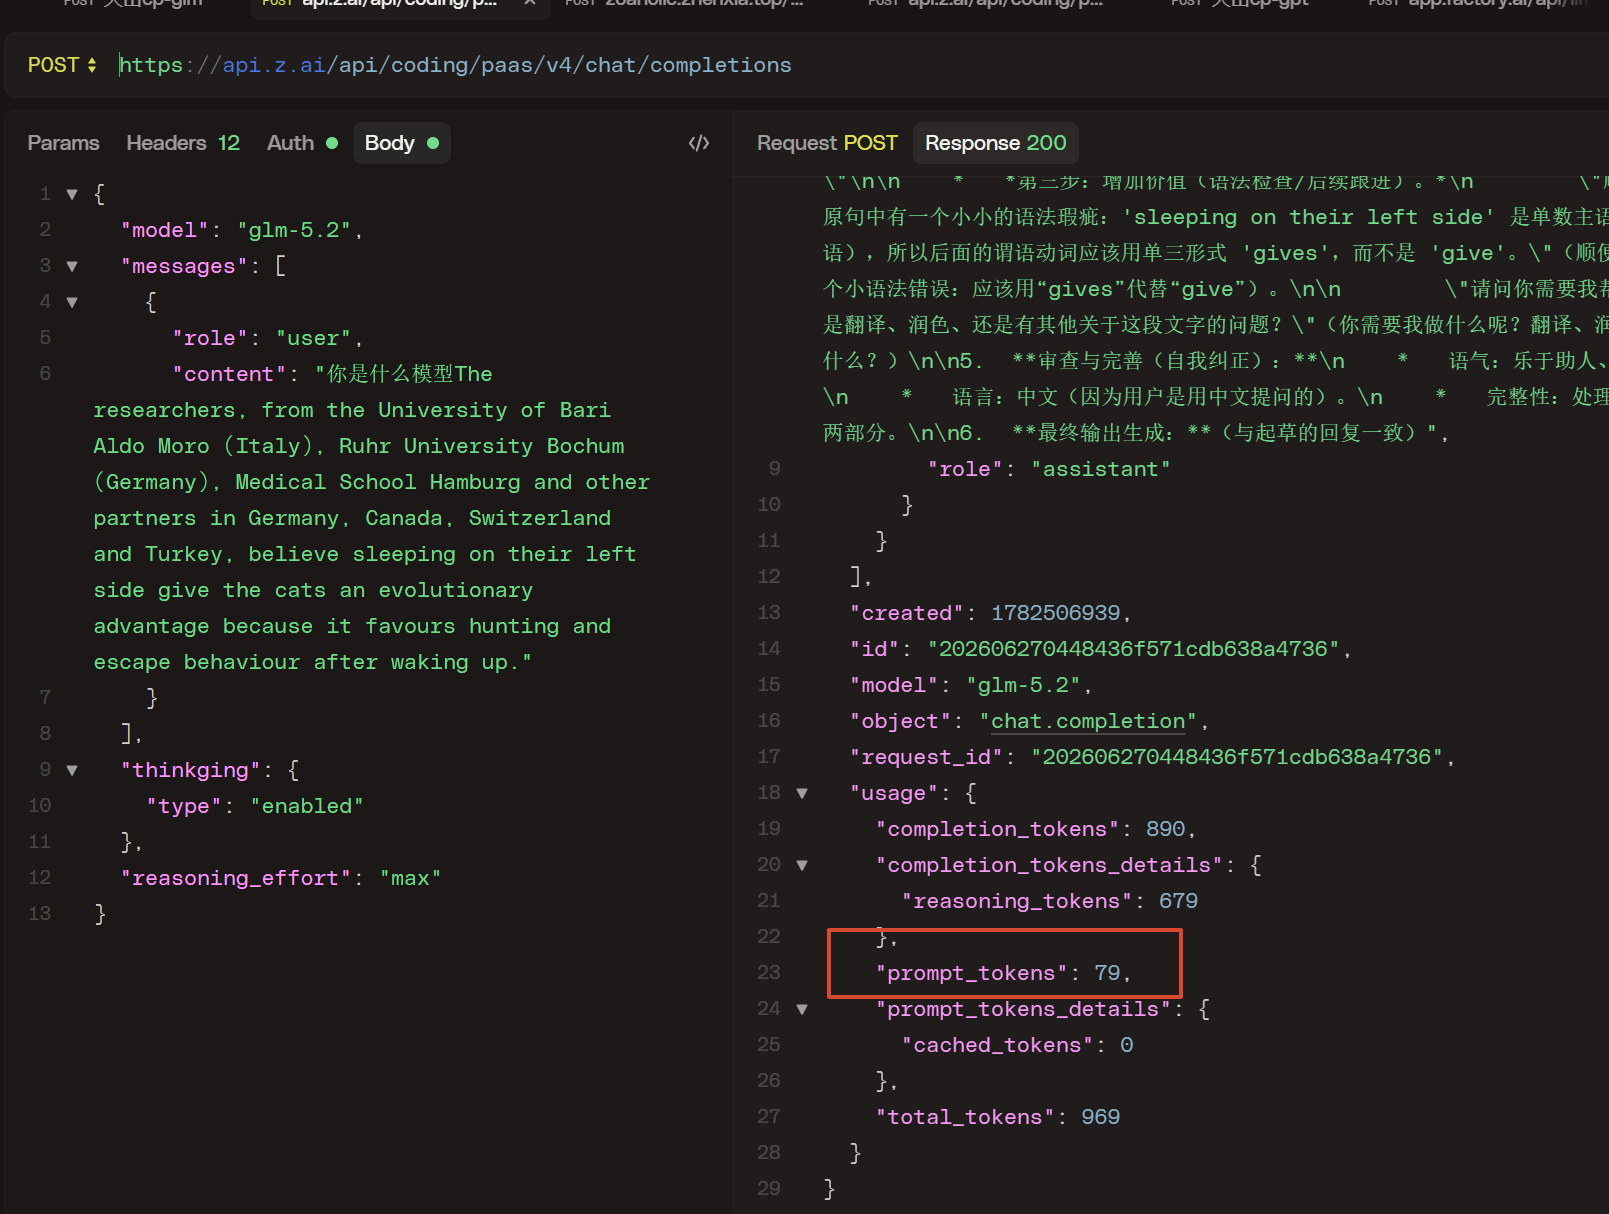The image size is (1609, 1214).
Task: Click the "enabled" type value in body
Action: click(307, 806)
